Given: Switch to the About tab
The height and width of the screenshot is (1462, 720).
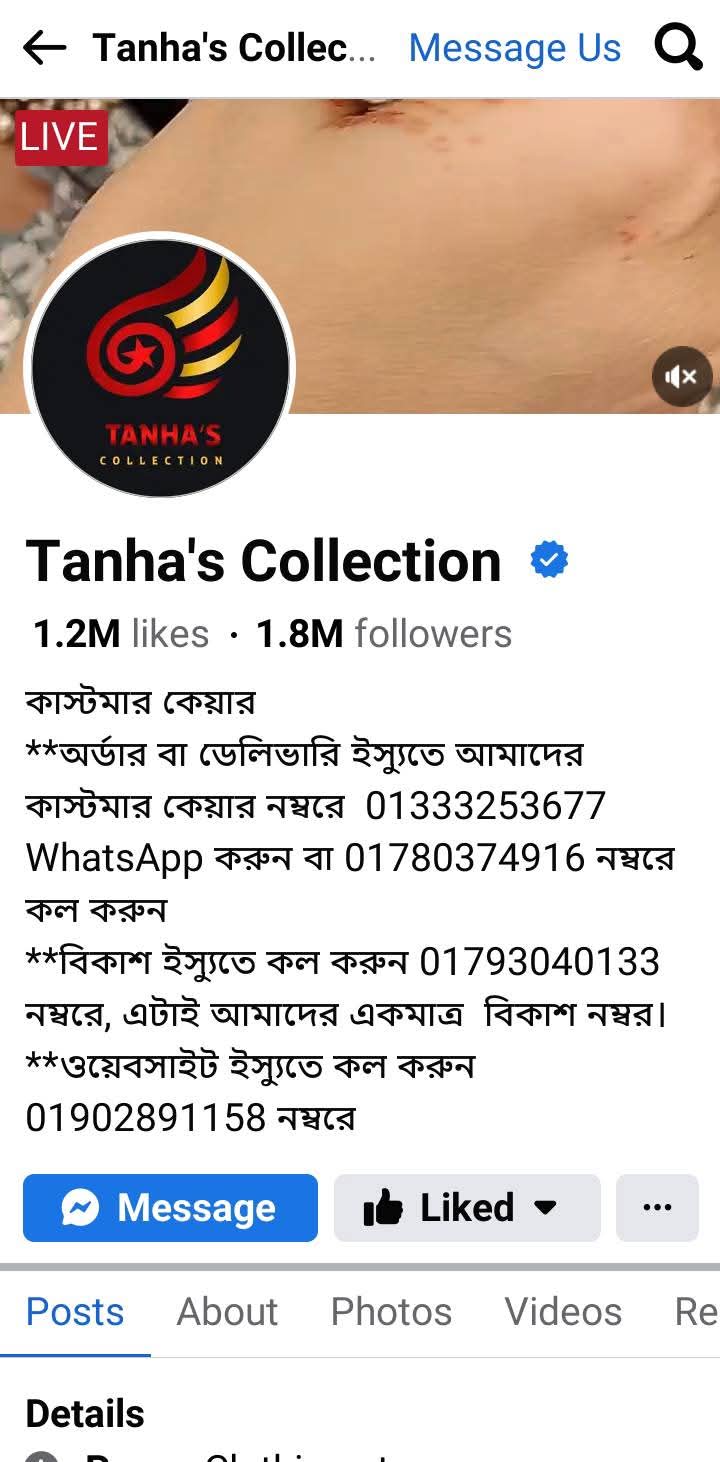Looking at the screenshot, I should (227, 1311).
